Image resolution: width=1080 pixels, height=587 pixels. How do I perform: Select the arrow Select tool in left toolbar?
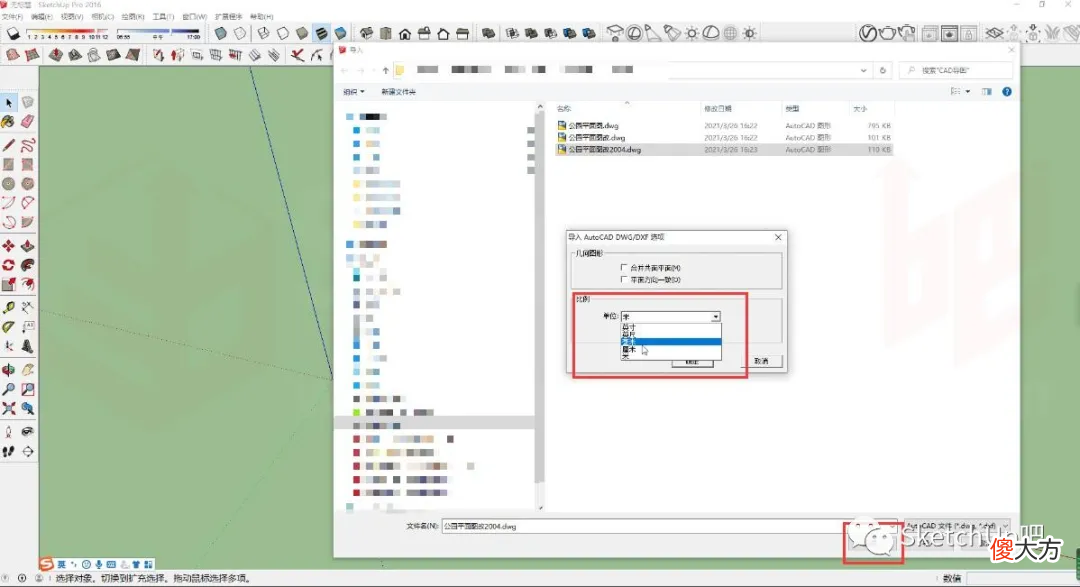(x=9, y=103)
